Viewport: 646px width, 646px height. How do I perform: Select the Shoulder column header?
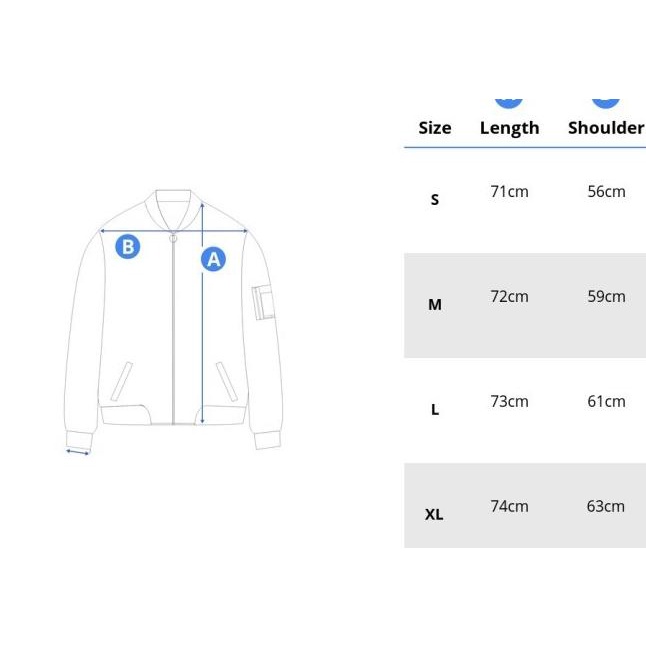coord(606,128)
